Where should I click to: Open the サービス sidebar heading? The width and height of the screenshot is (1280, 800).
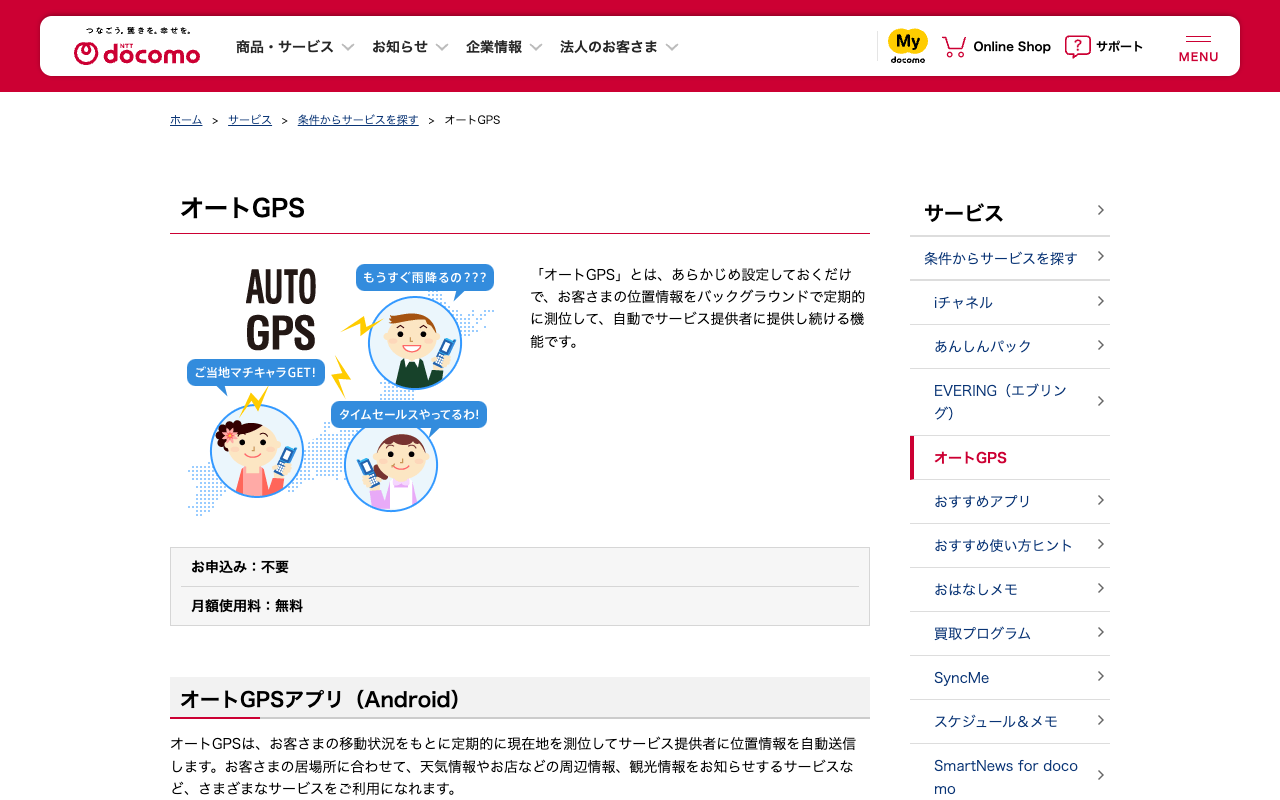tap(1010, 212)
